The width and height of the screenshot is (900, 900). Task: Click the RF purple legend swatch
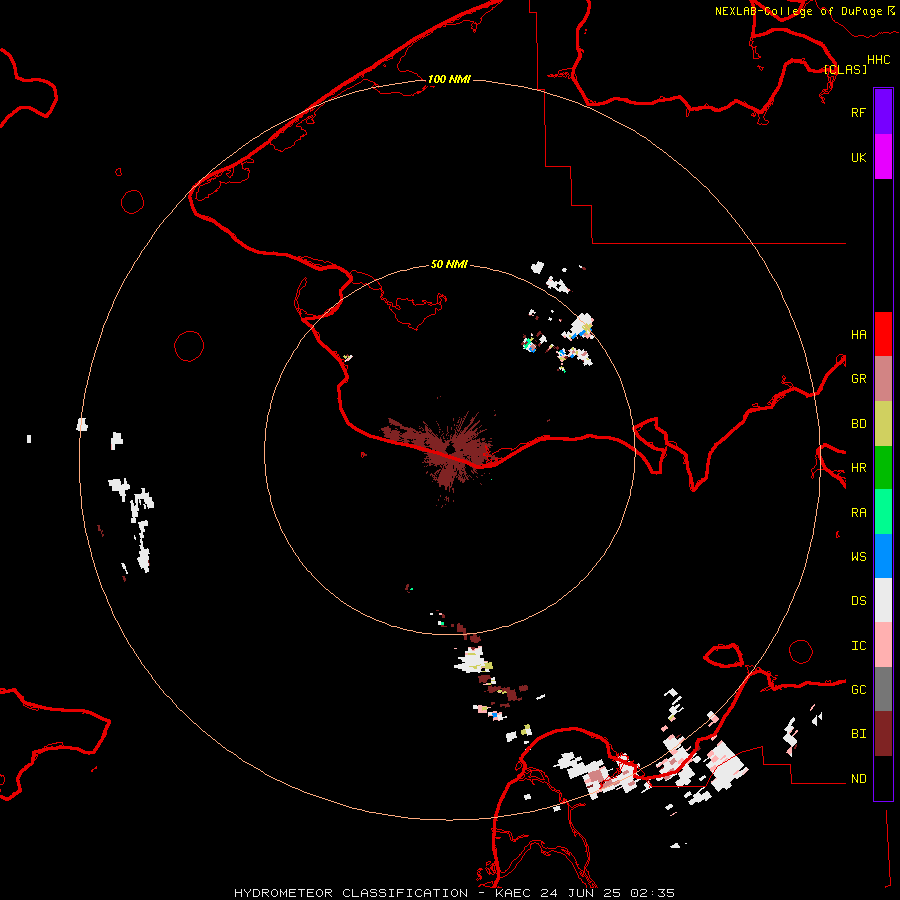(x=883, y=112)
